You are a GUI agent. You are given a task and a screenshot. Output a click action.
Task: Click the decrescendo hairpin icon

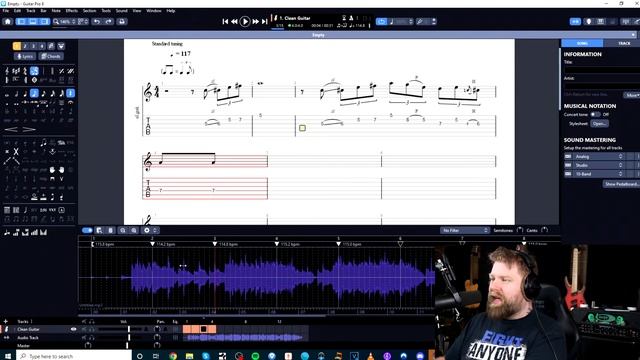29,129
